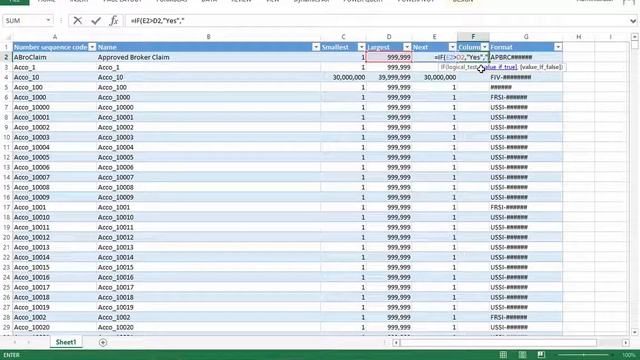640x360 pixels.
Task: Open the Name column filter dropdown
Action: (x=316, y=47)
